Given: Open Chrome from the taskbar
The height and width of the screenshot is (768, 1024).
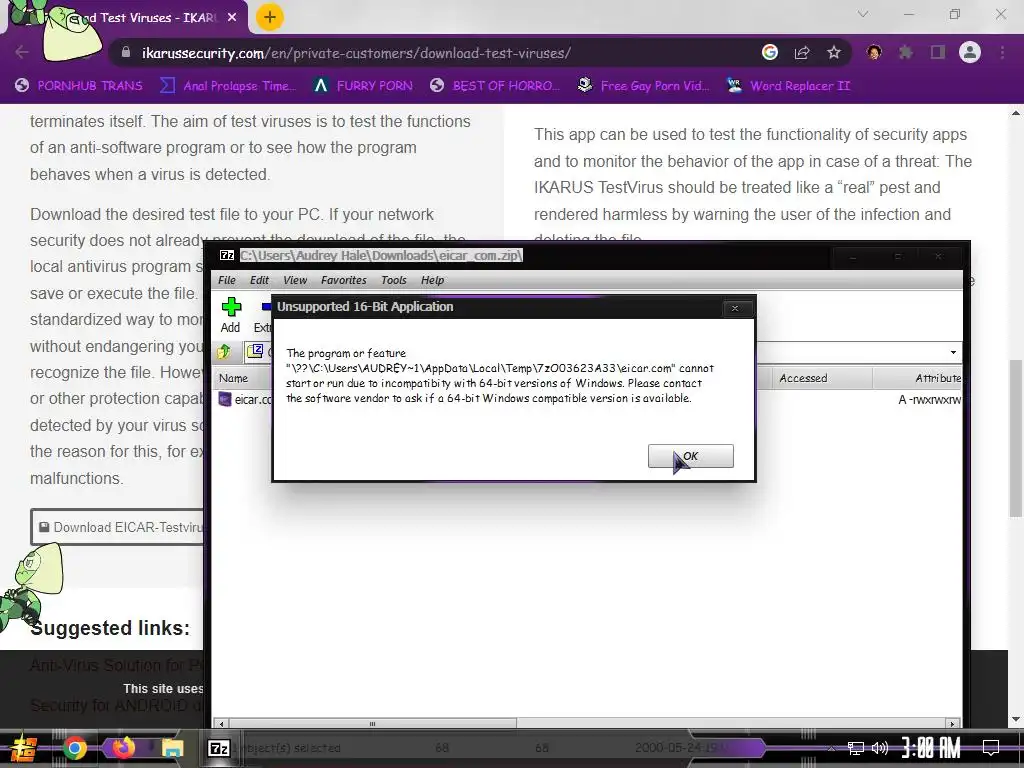Looking at the screenshot, I should pyautogui.click(x=74, y=748).
